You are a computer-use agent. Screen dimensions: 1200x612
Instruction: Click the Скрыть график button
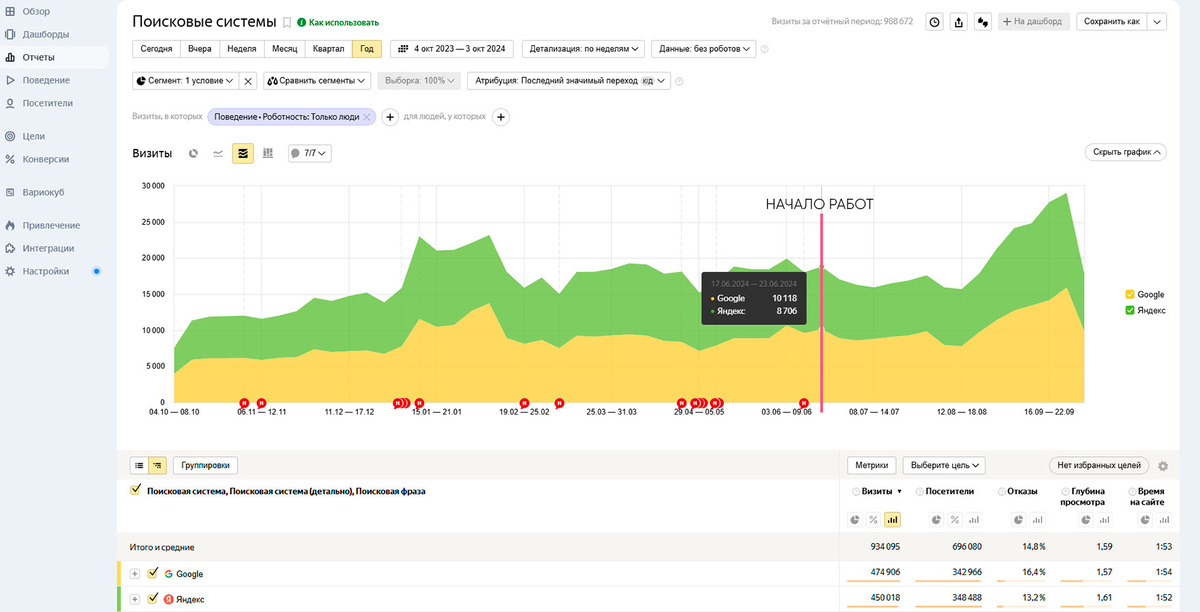click(1126, 152)
